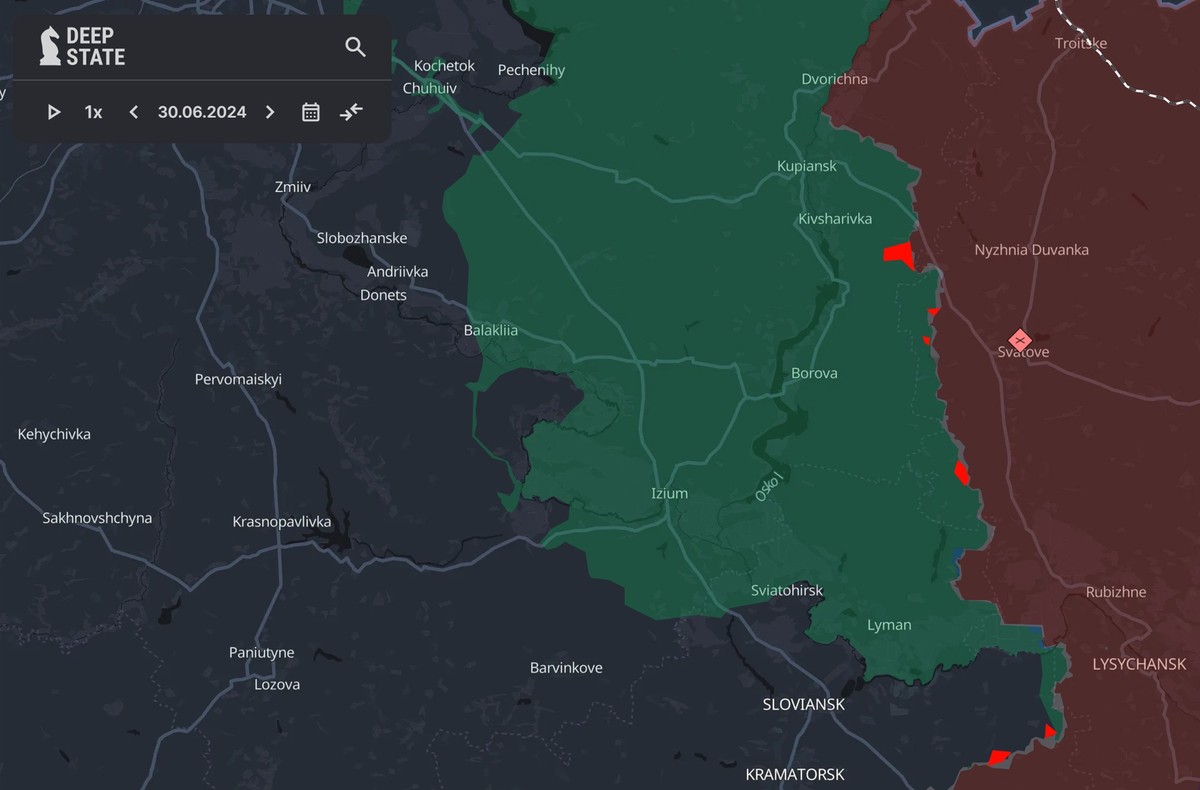
Task: Click the Donets label
Action: click(x=384, y=295)
